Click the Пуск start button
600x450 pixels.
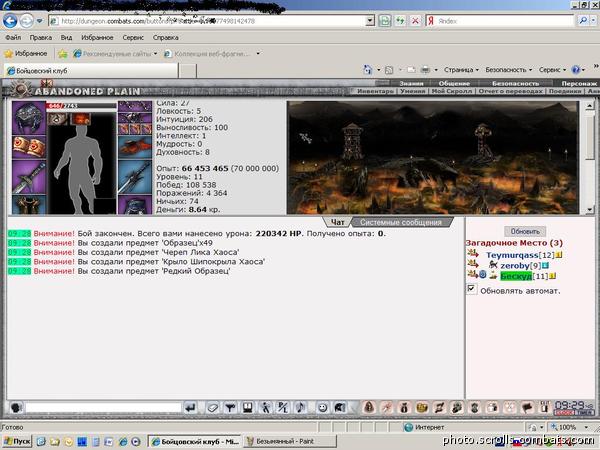point(18,441)
